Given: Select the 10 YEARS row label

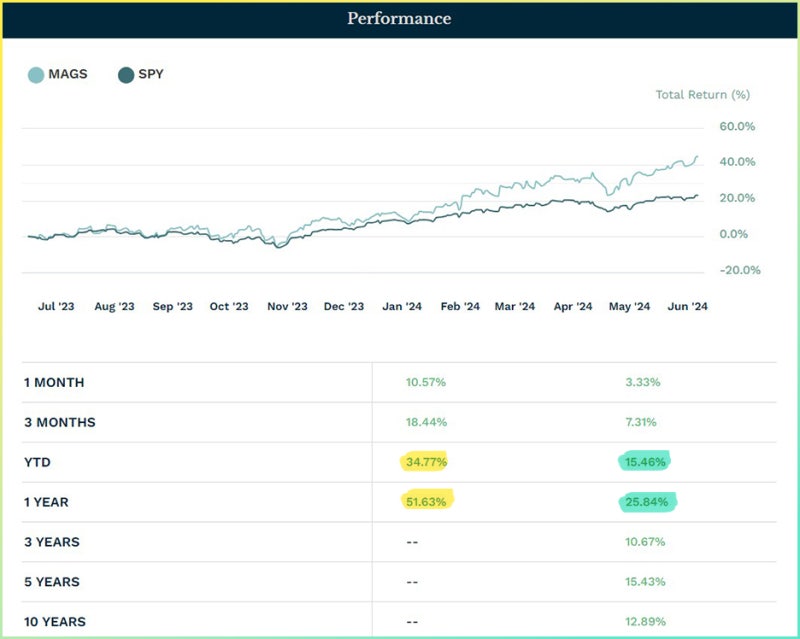Looking at the screenshot, I should coord(56,622).
